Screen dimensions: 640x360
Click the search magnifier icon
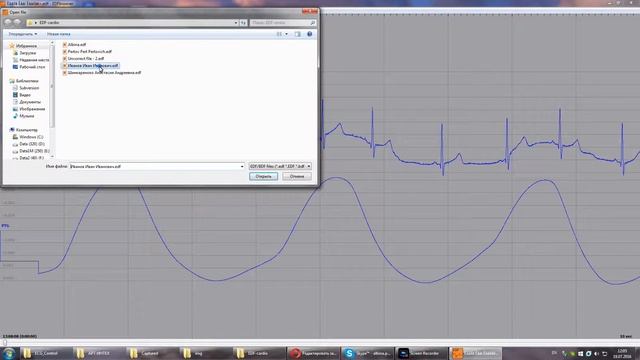coord(313,22)
